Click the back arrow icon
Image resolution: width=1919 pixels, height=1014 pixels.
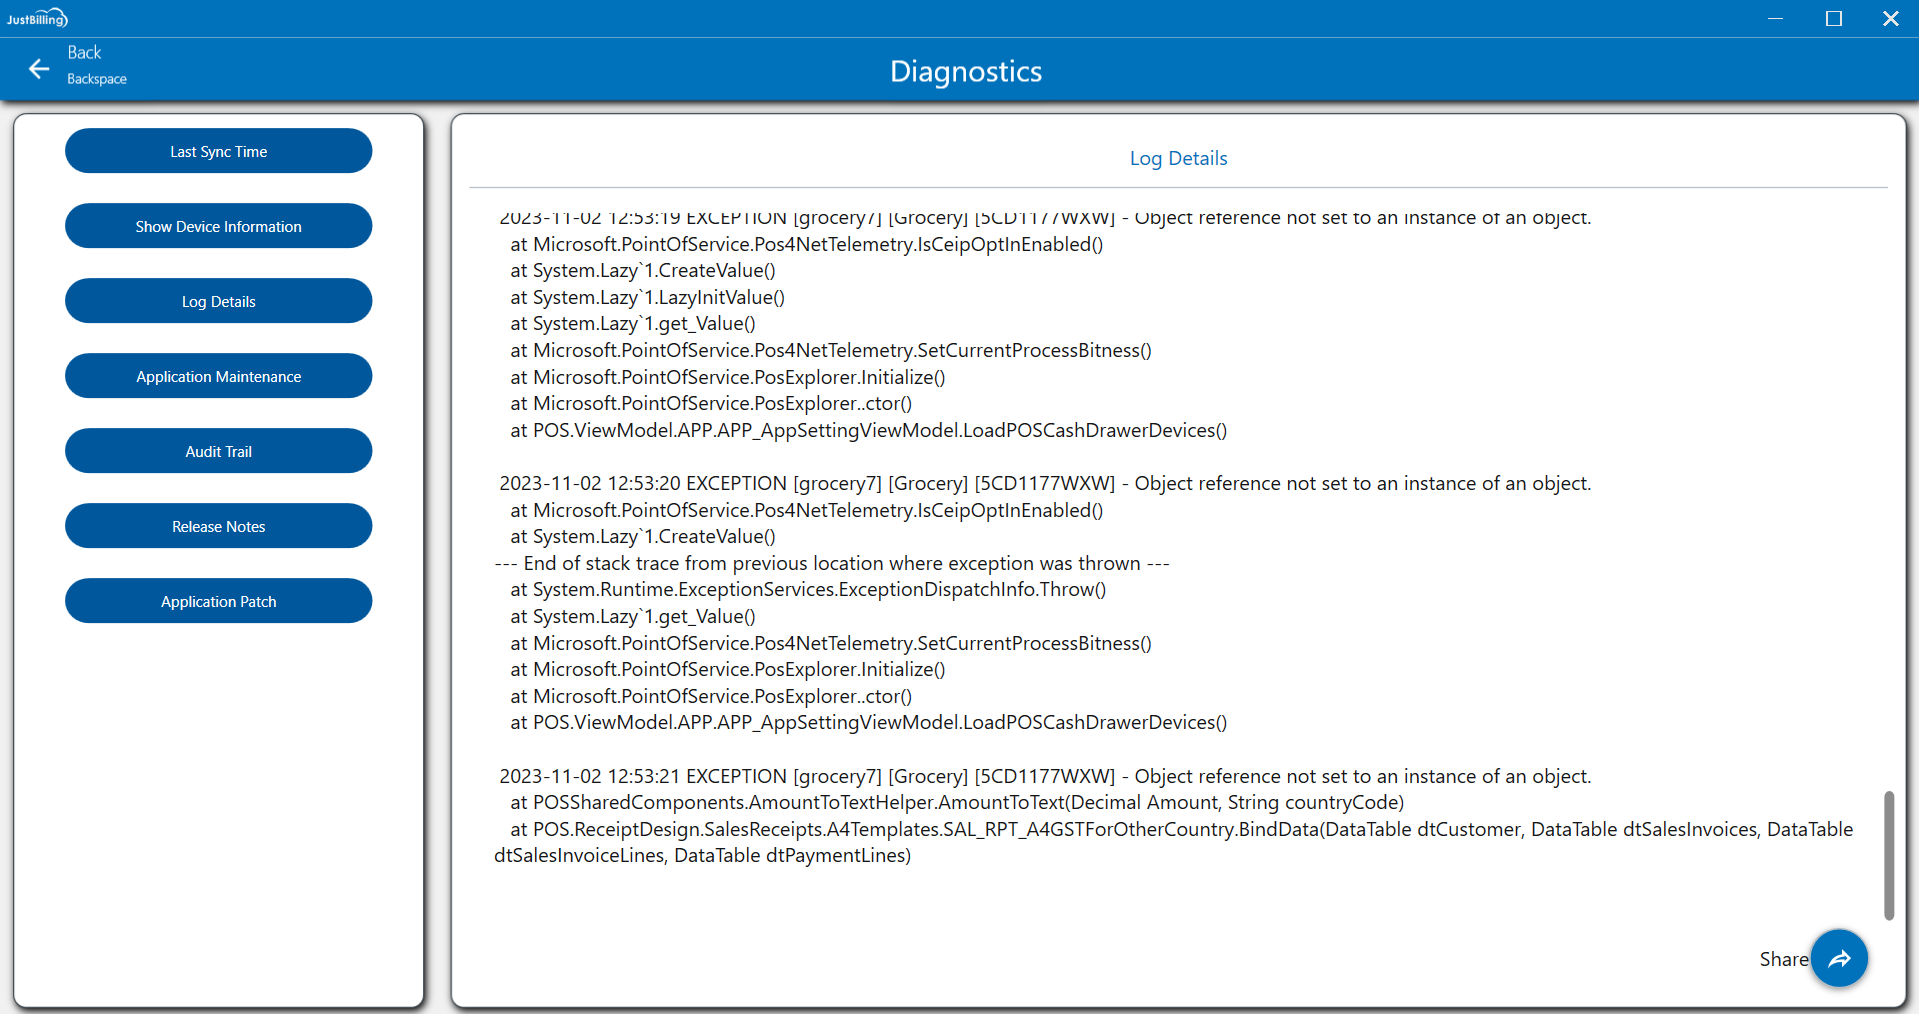click(39, 69)
